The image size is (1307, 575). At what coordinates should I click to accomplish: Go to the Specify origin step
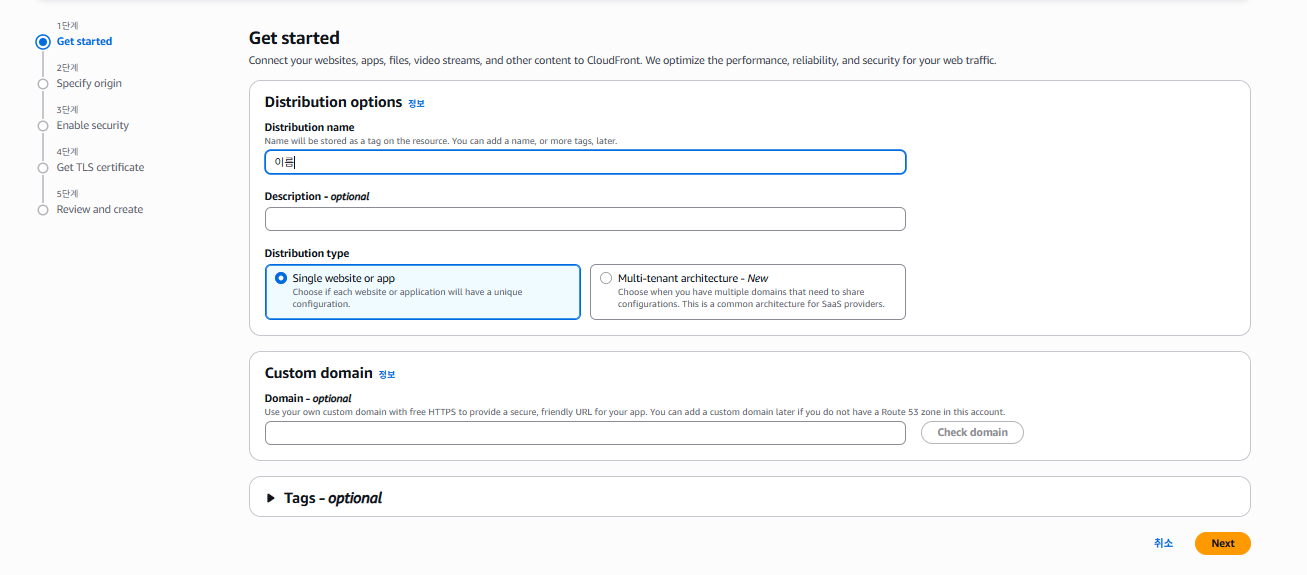89,83
